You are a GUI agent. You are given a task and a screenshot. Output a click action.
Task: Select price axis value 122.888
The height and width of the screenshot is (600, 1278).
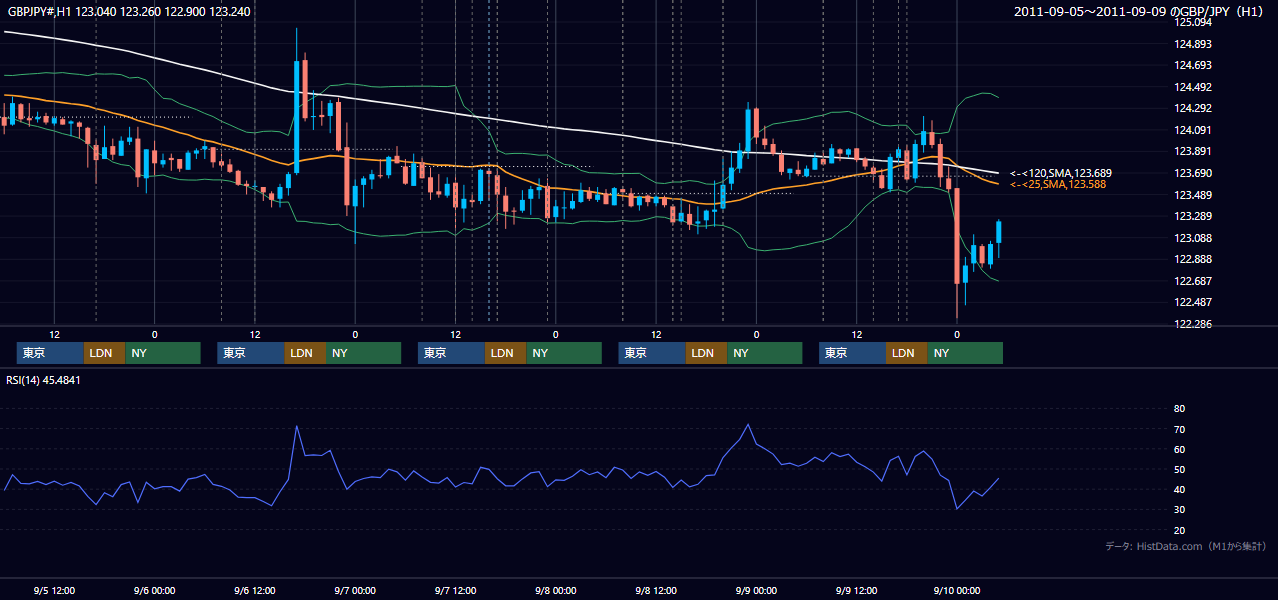pos(1192,259)
